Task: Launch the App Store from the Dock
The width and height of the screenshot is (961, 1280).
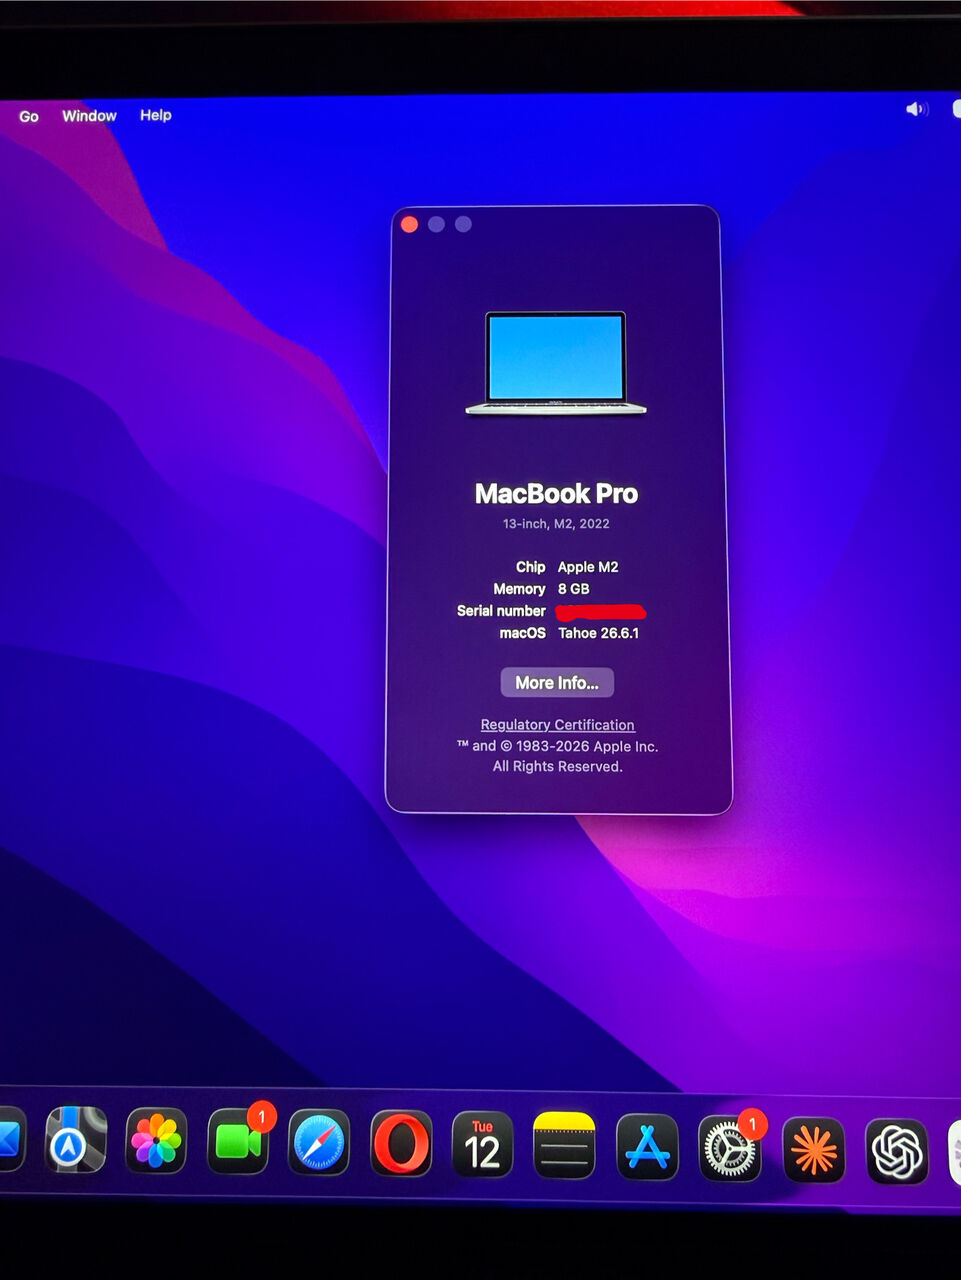Action: click(647, 1147)
